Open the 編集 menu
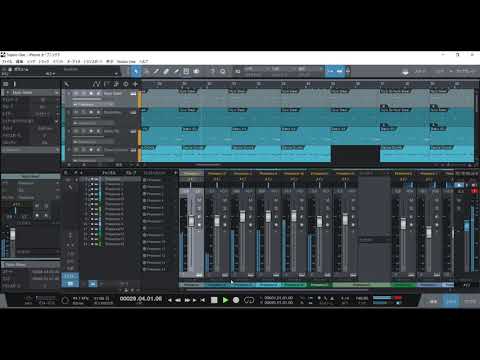 (20, 62)
